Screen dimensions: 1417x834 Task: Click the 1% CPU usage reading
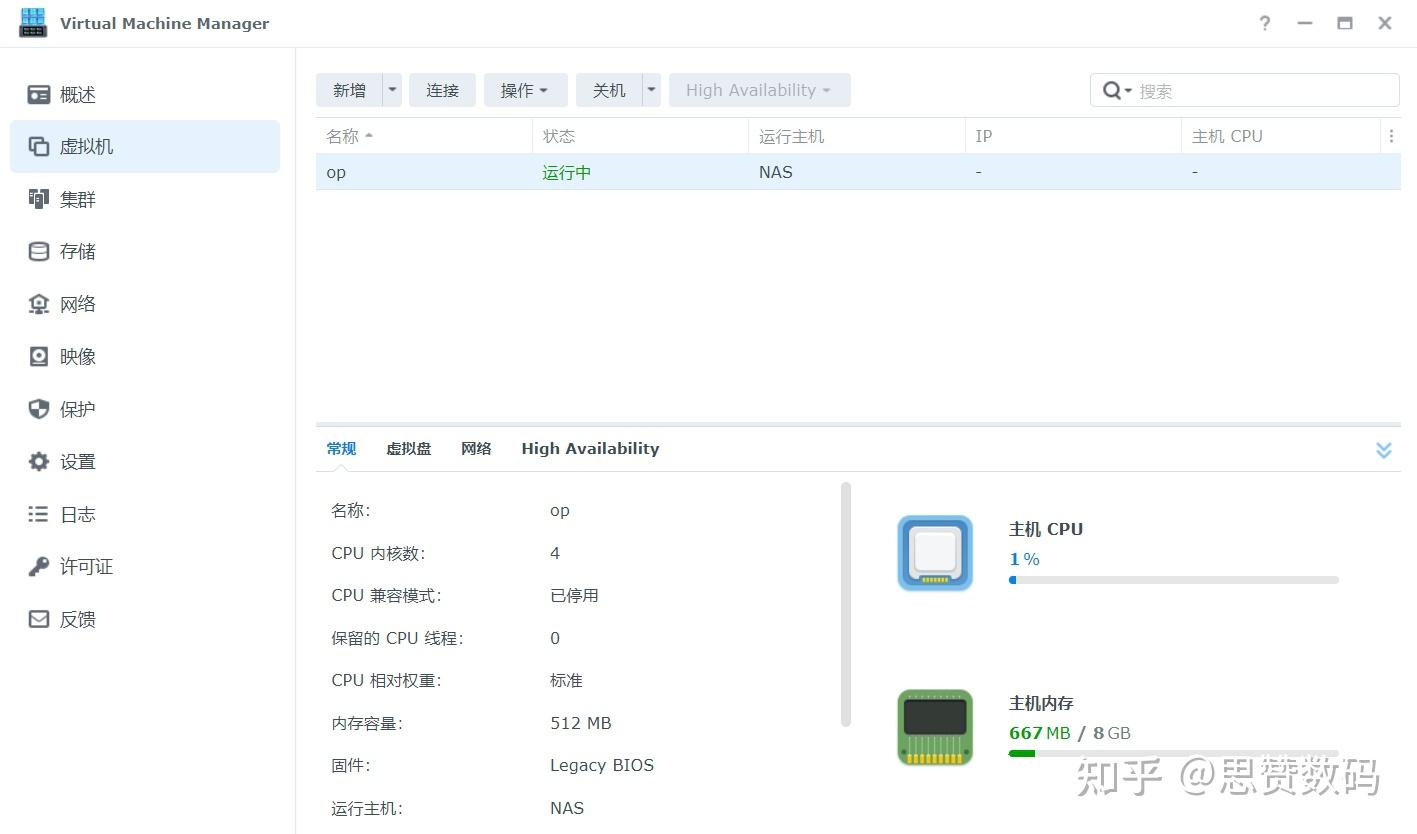[x=1025, y=559]
